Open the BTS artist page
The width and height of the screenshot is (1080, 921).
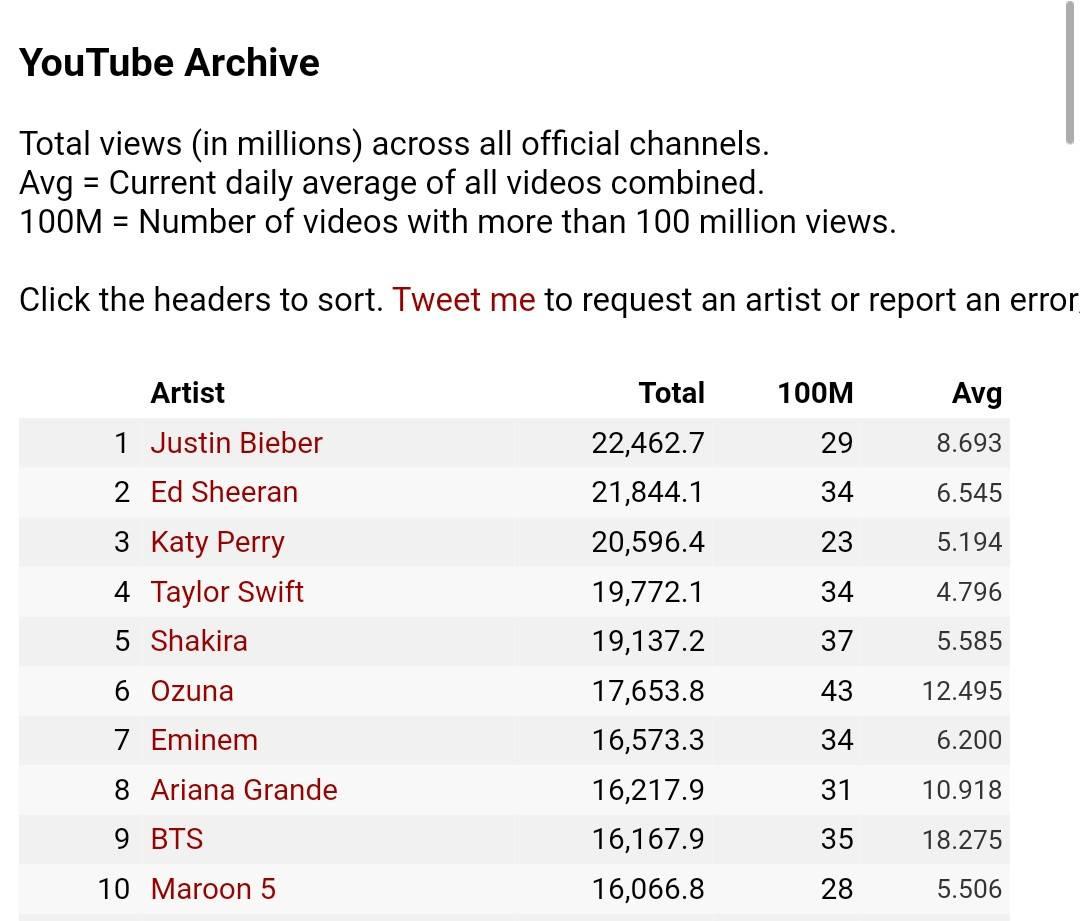[177, 840]
